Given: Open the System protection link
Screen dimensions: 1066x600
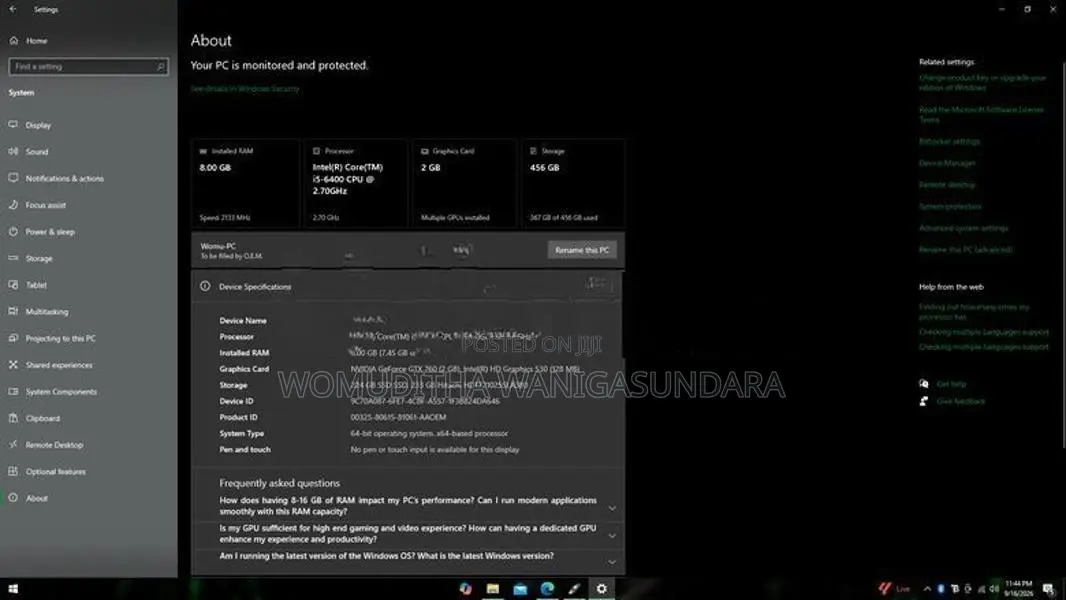Looking at the screenshot, I should [x=950, y=207].
